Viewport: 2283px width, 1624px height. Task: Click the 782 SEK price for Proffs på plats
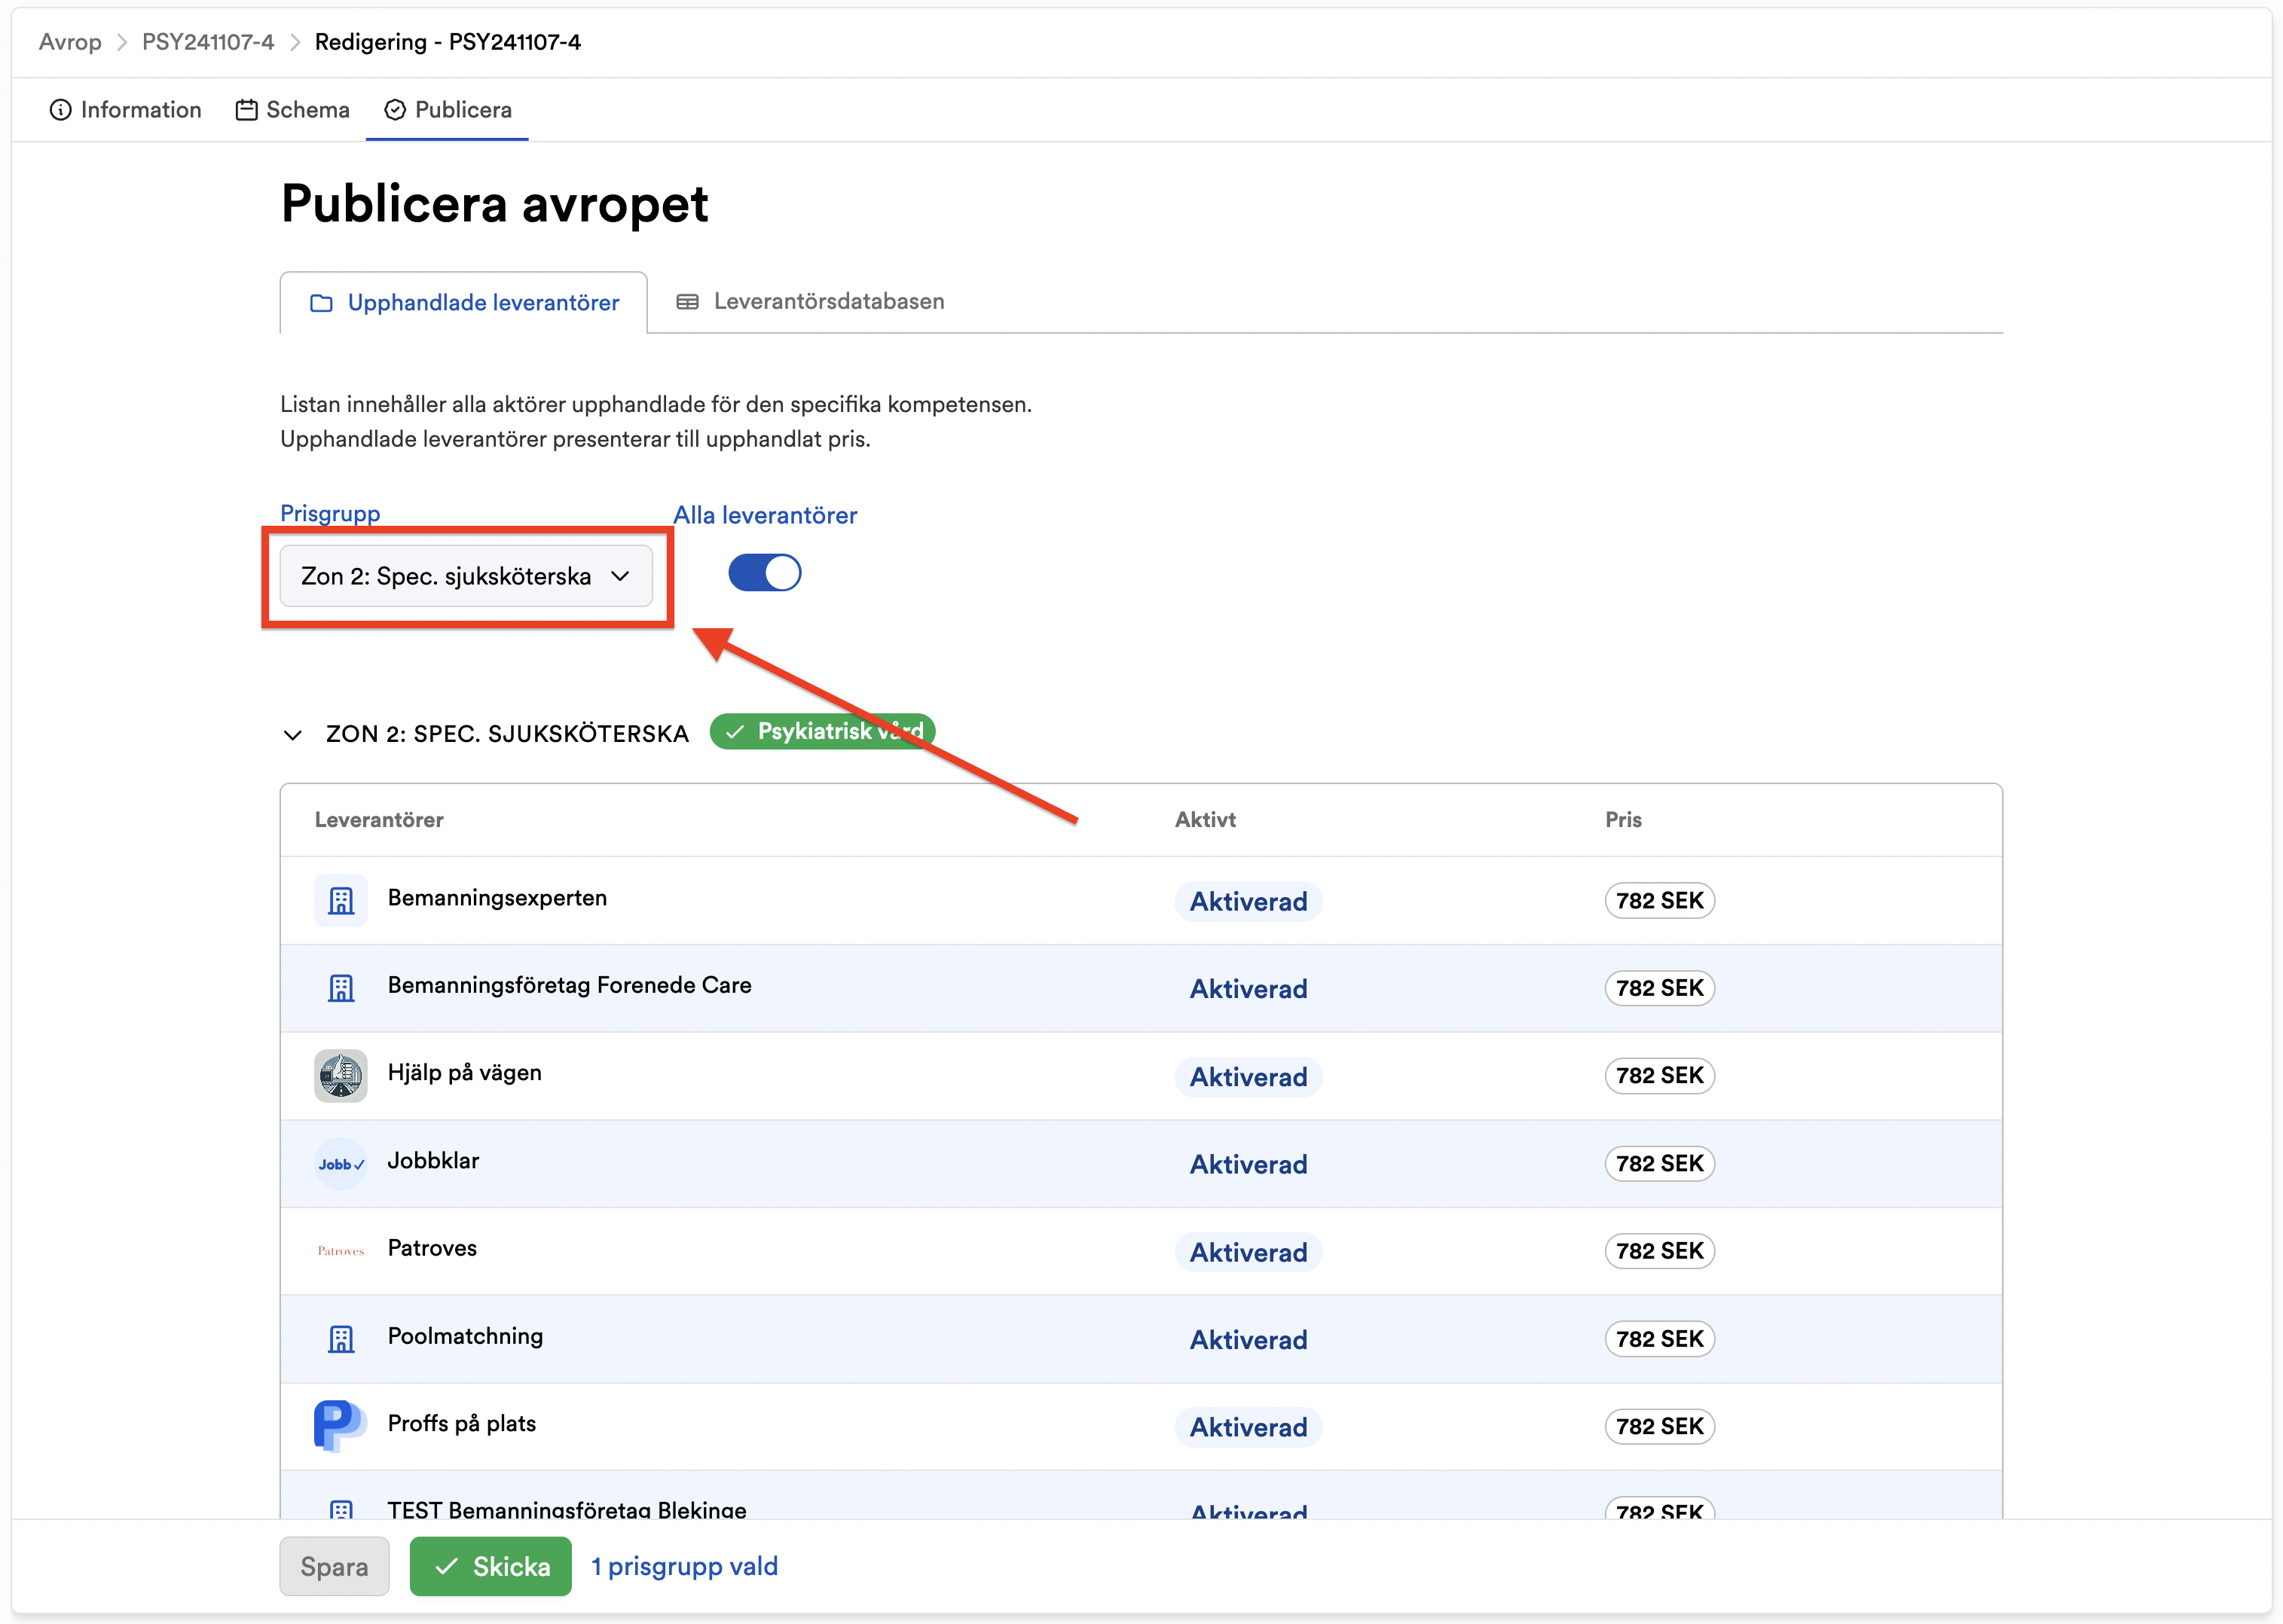pos(1659,1426)
